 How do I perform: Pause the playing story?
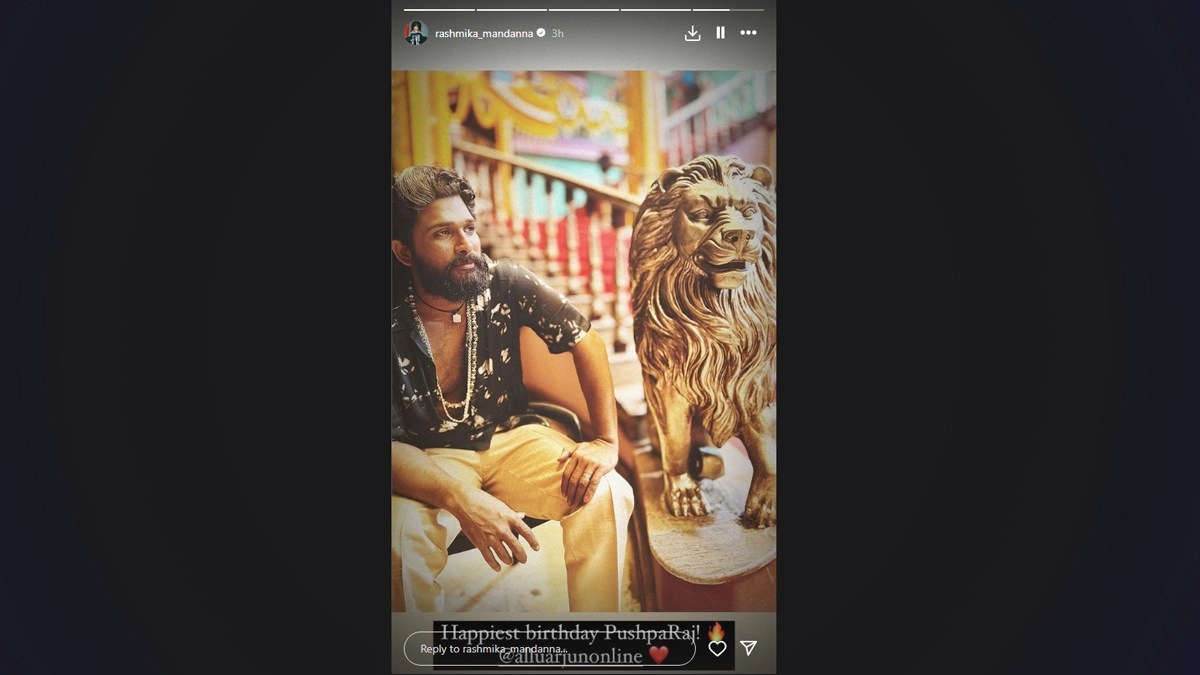(720, 33)
